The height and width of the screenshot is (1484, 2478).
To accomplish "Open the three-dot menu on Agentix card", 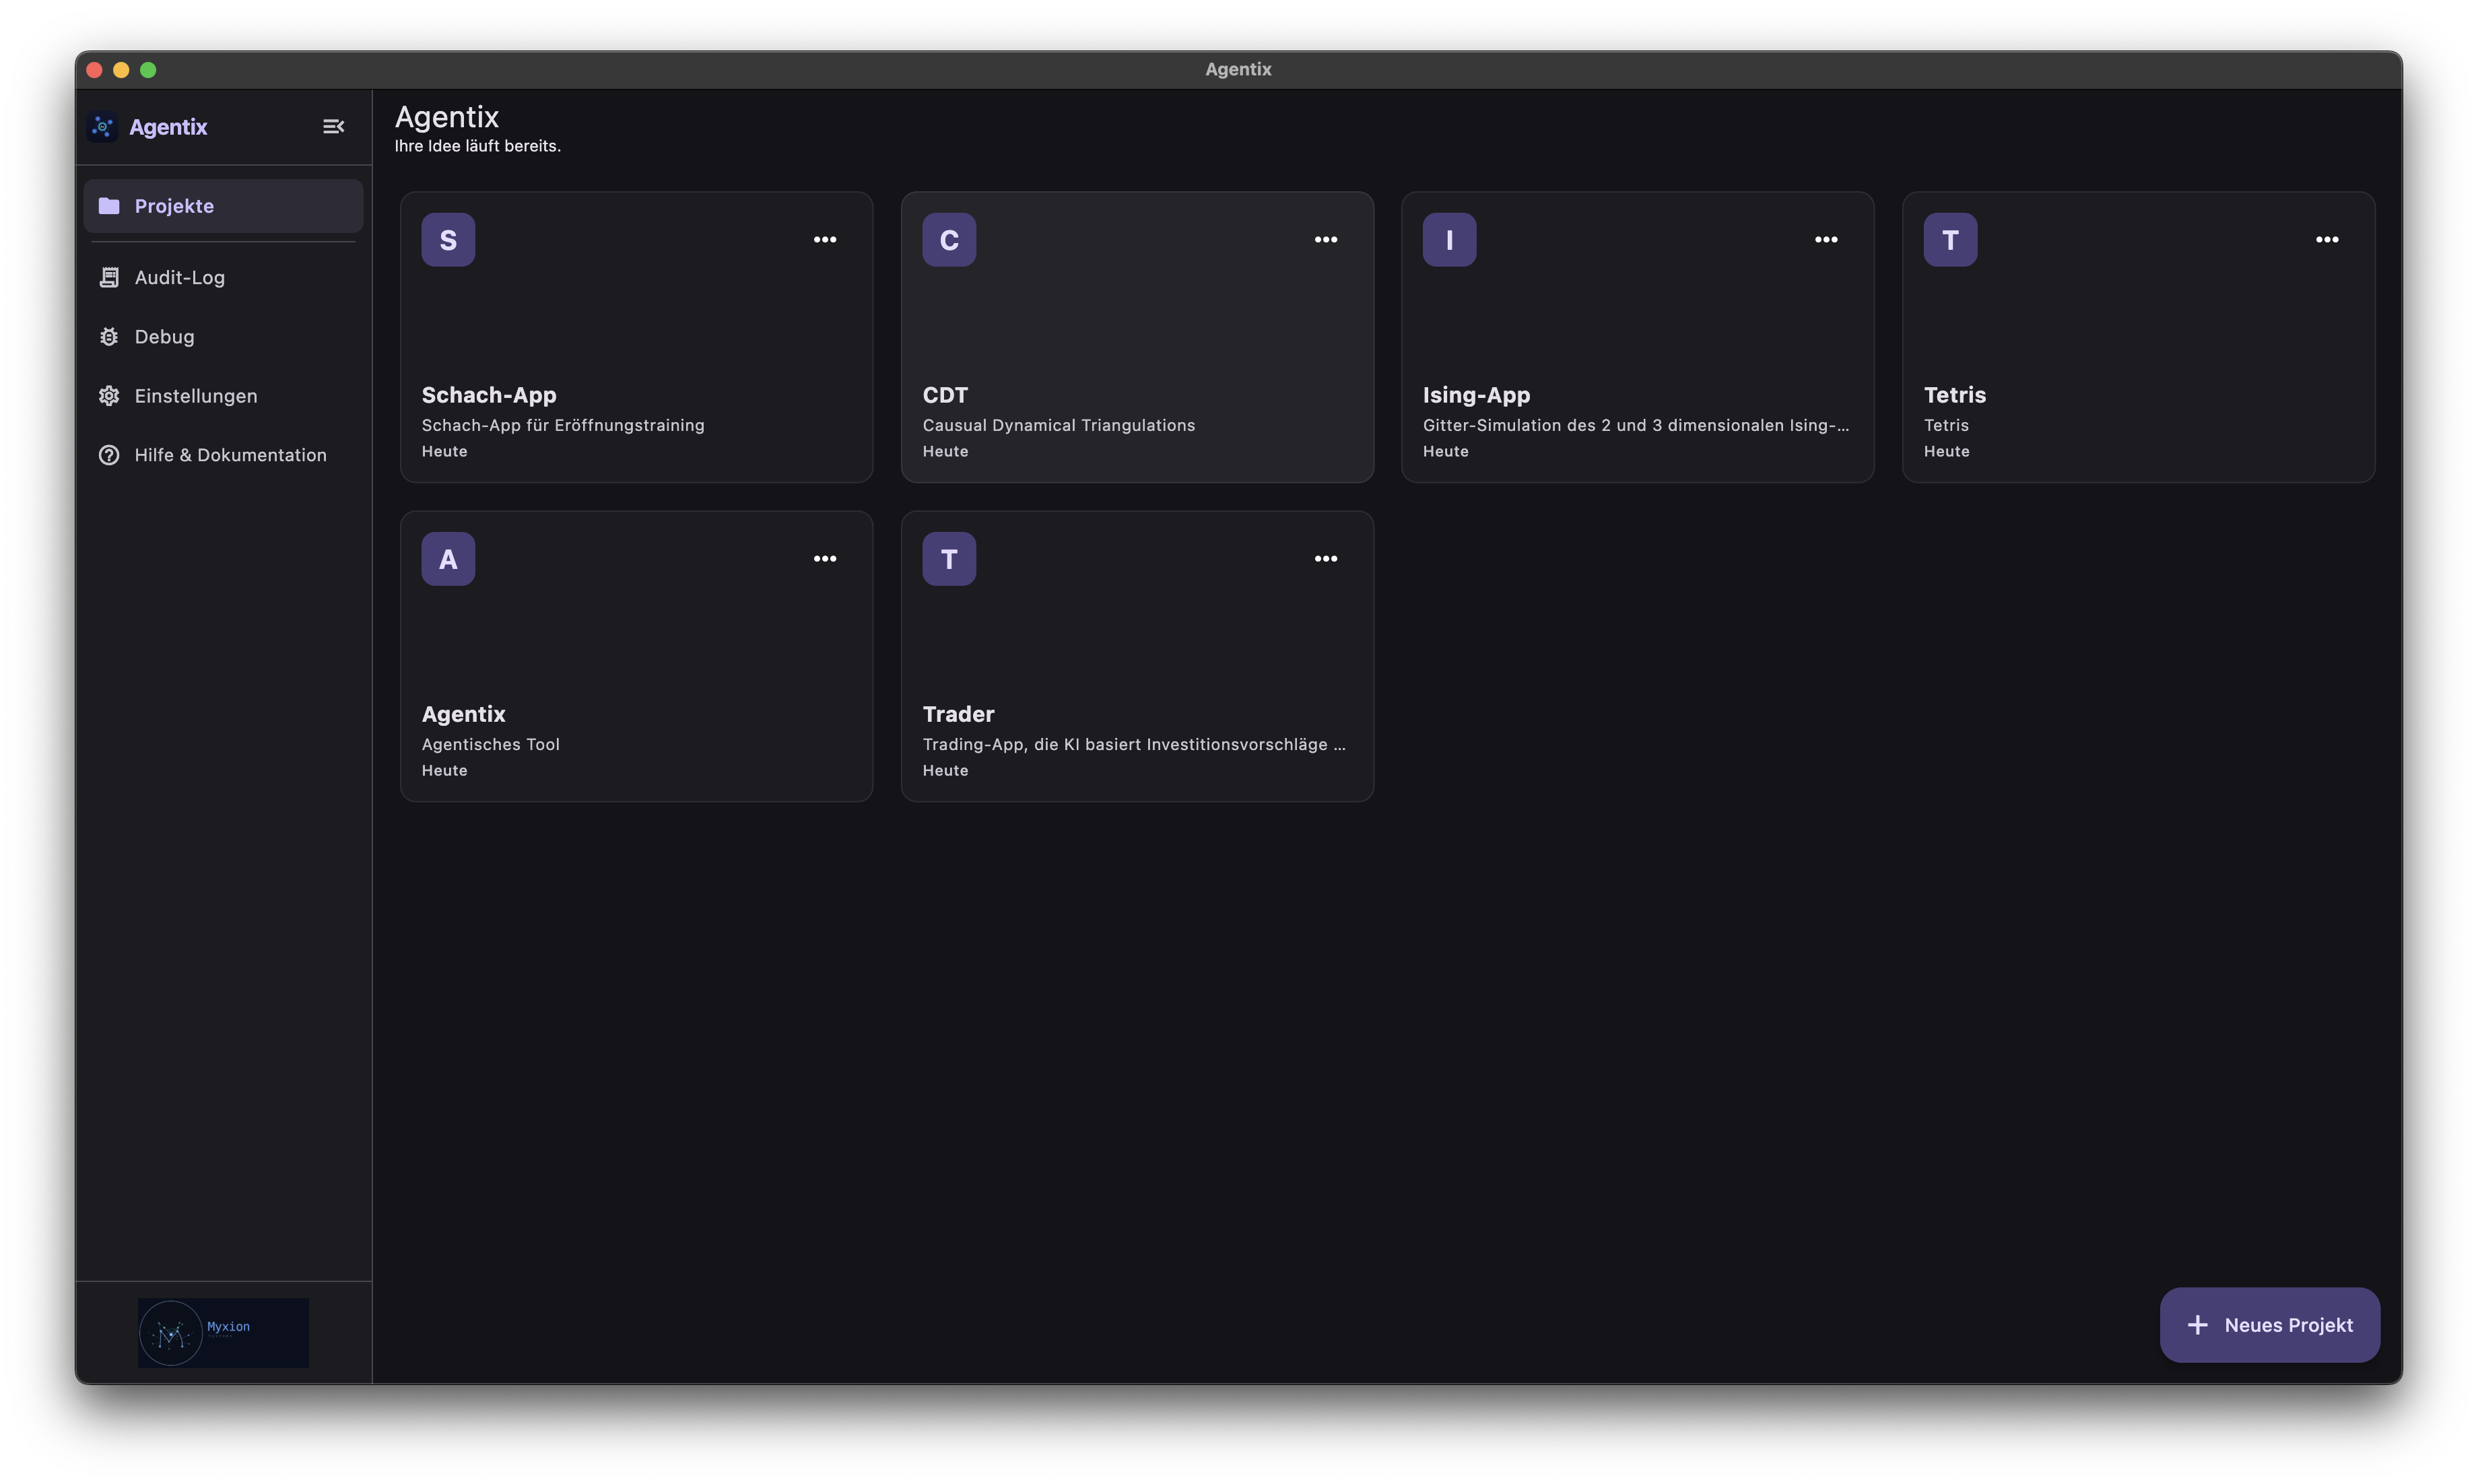I will [825, 559].
